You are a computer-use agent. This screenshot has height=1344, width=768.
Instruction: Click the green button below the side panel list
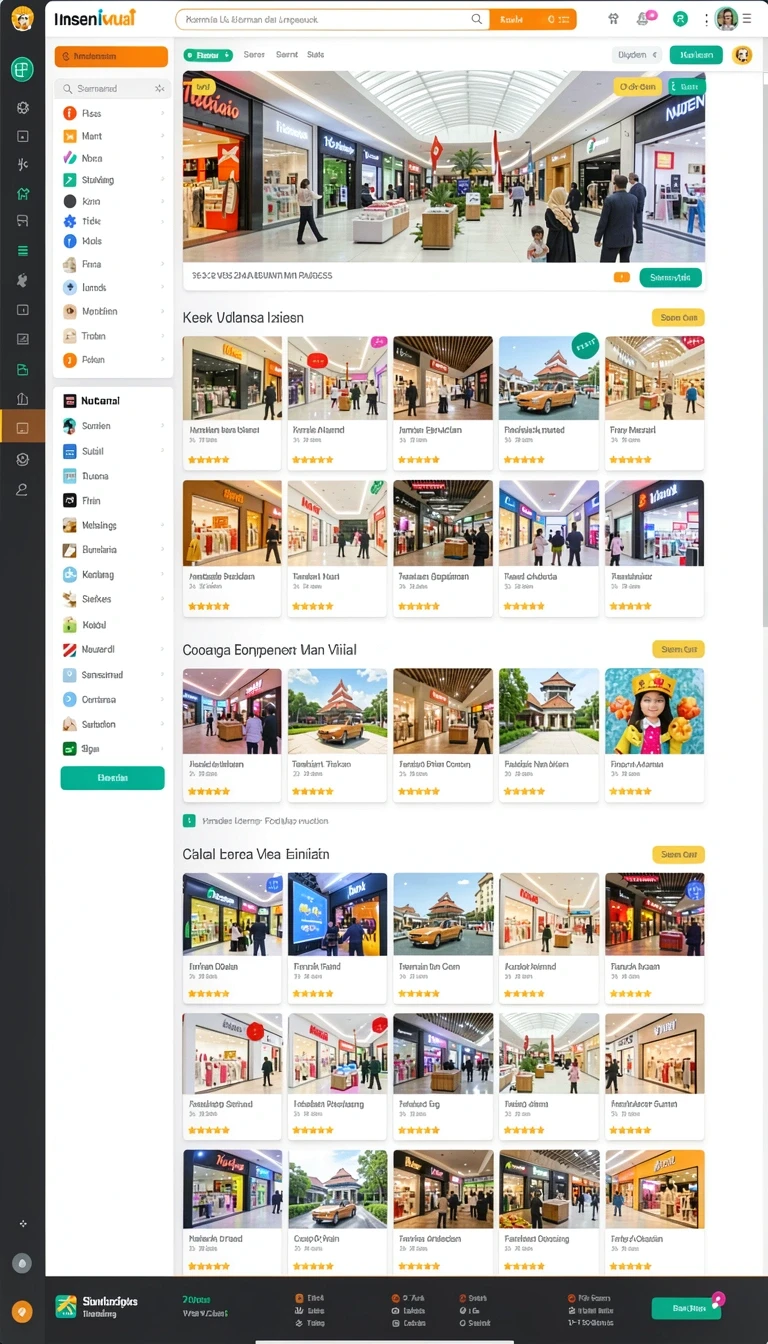coord(112,778)
